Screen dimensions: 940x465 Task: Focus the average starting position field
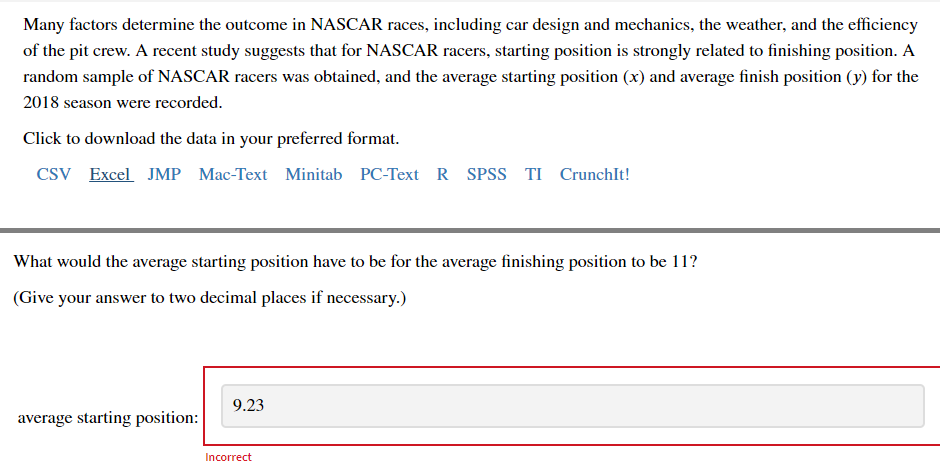[573, 406]
